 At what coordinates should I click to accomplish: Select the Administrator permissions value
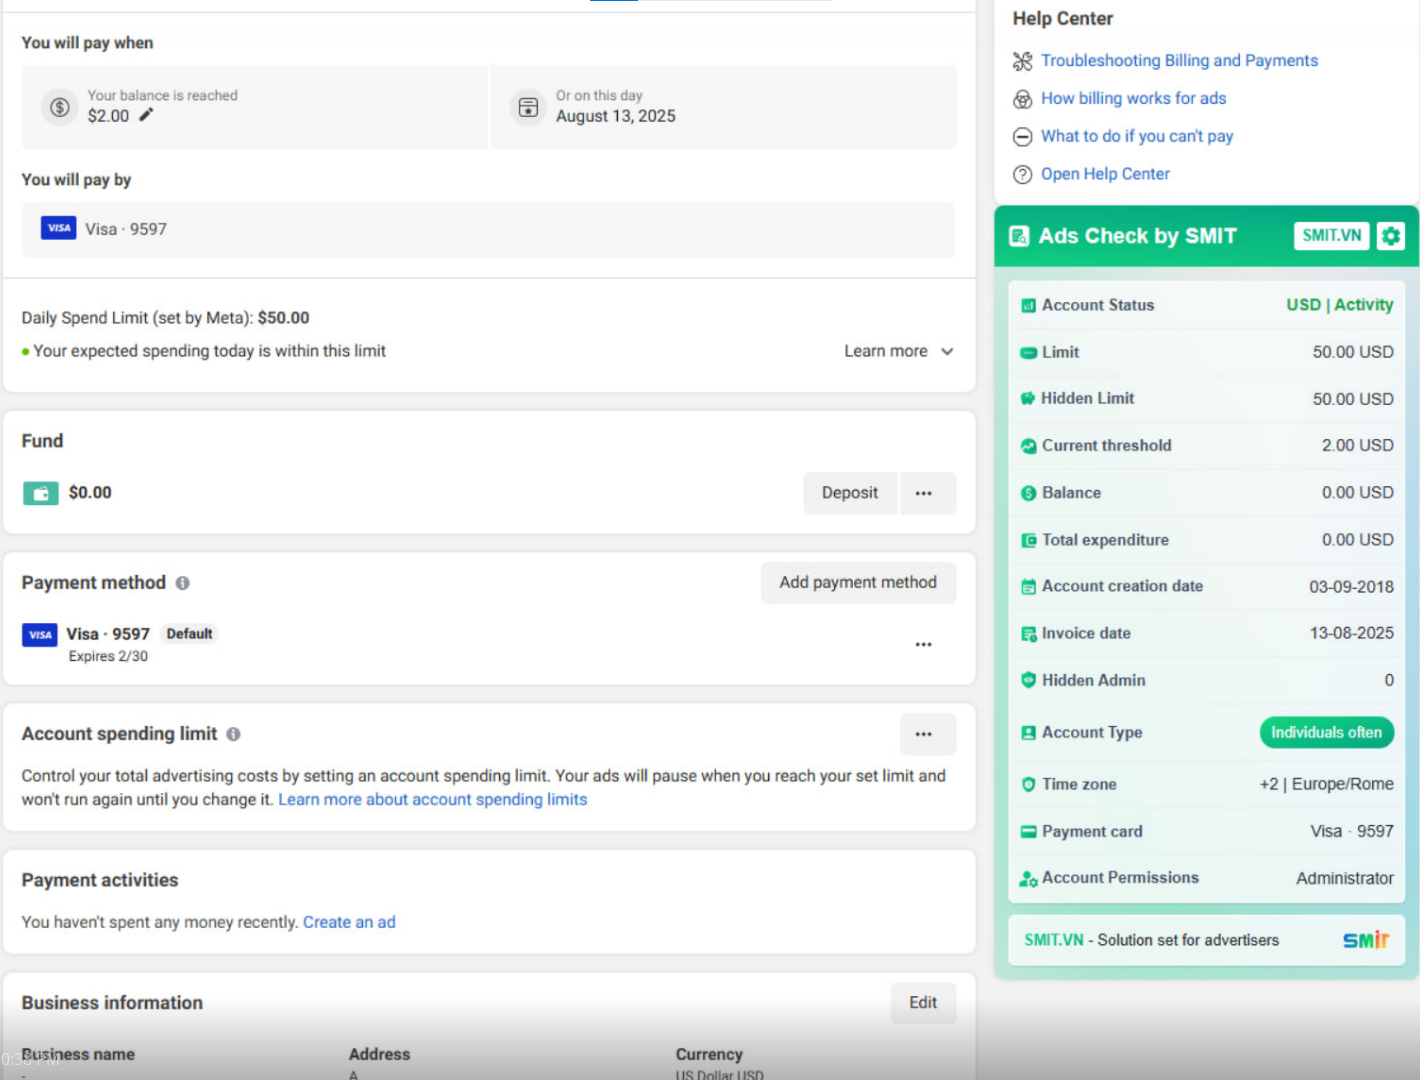(1345, 879)
